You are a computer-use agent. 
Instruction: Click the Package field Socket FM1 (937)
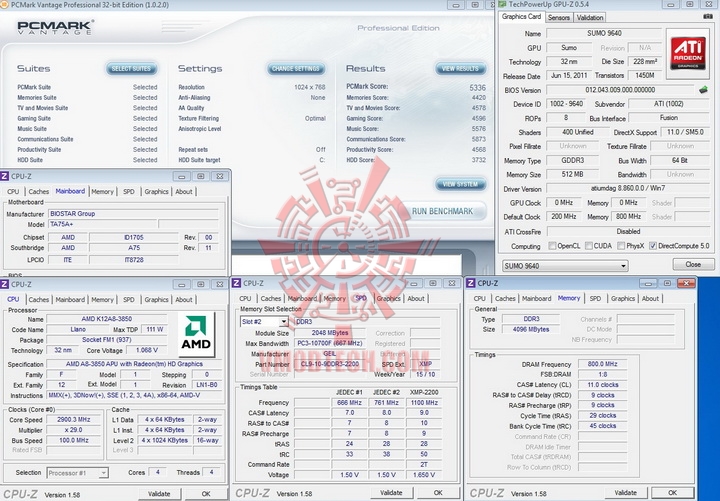tap(107, 340)
